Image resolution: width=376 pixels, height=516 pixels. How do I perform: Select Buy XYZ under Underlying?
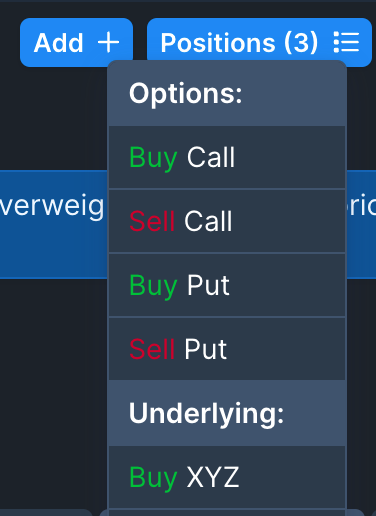click(x=227, y=477)
